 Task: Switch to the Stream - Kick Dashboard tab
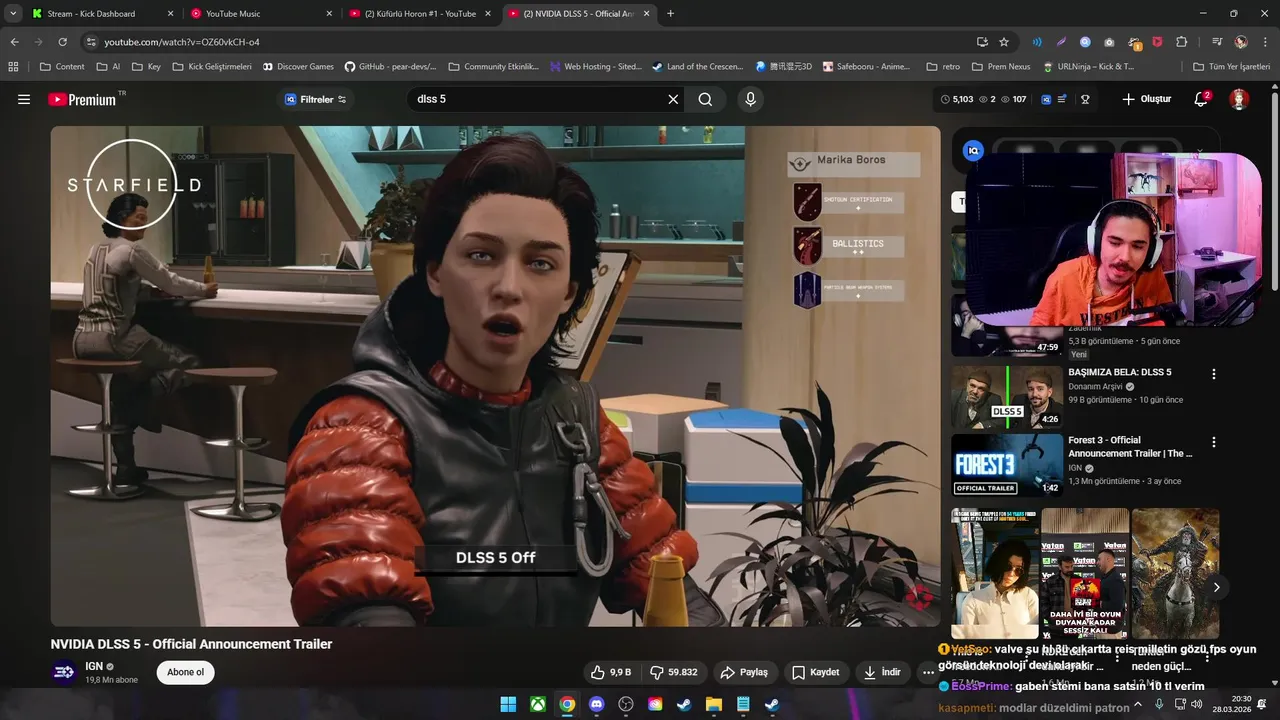pyautogui.click(x=102, y=14)
